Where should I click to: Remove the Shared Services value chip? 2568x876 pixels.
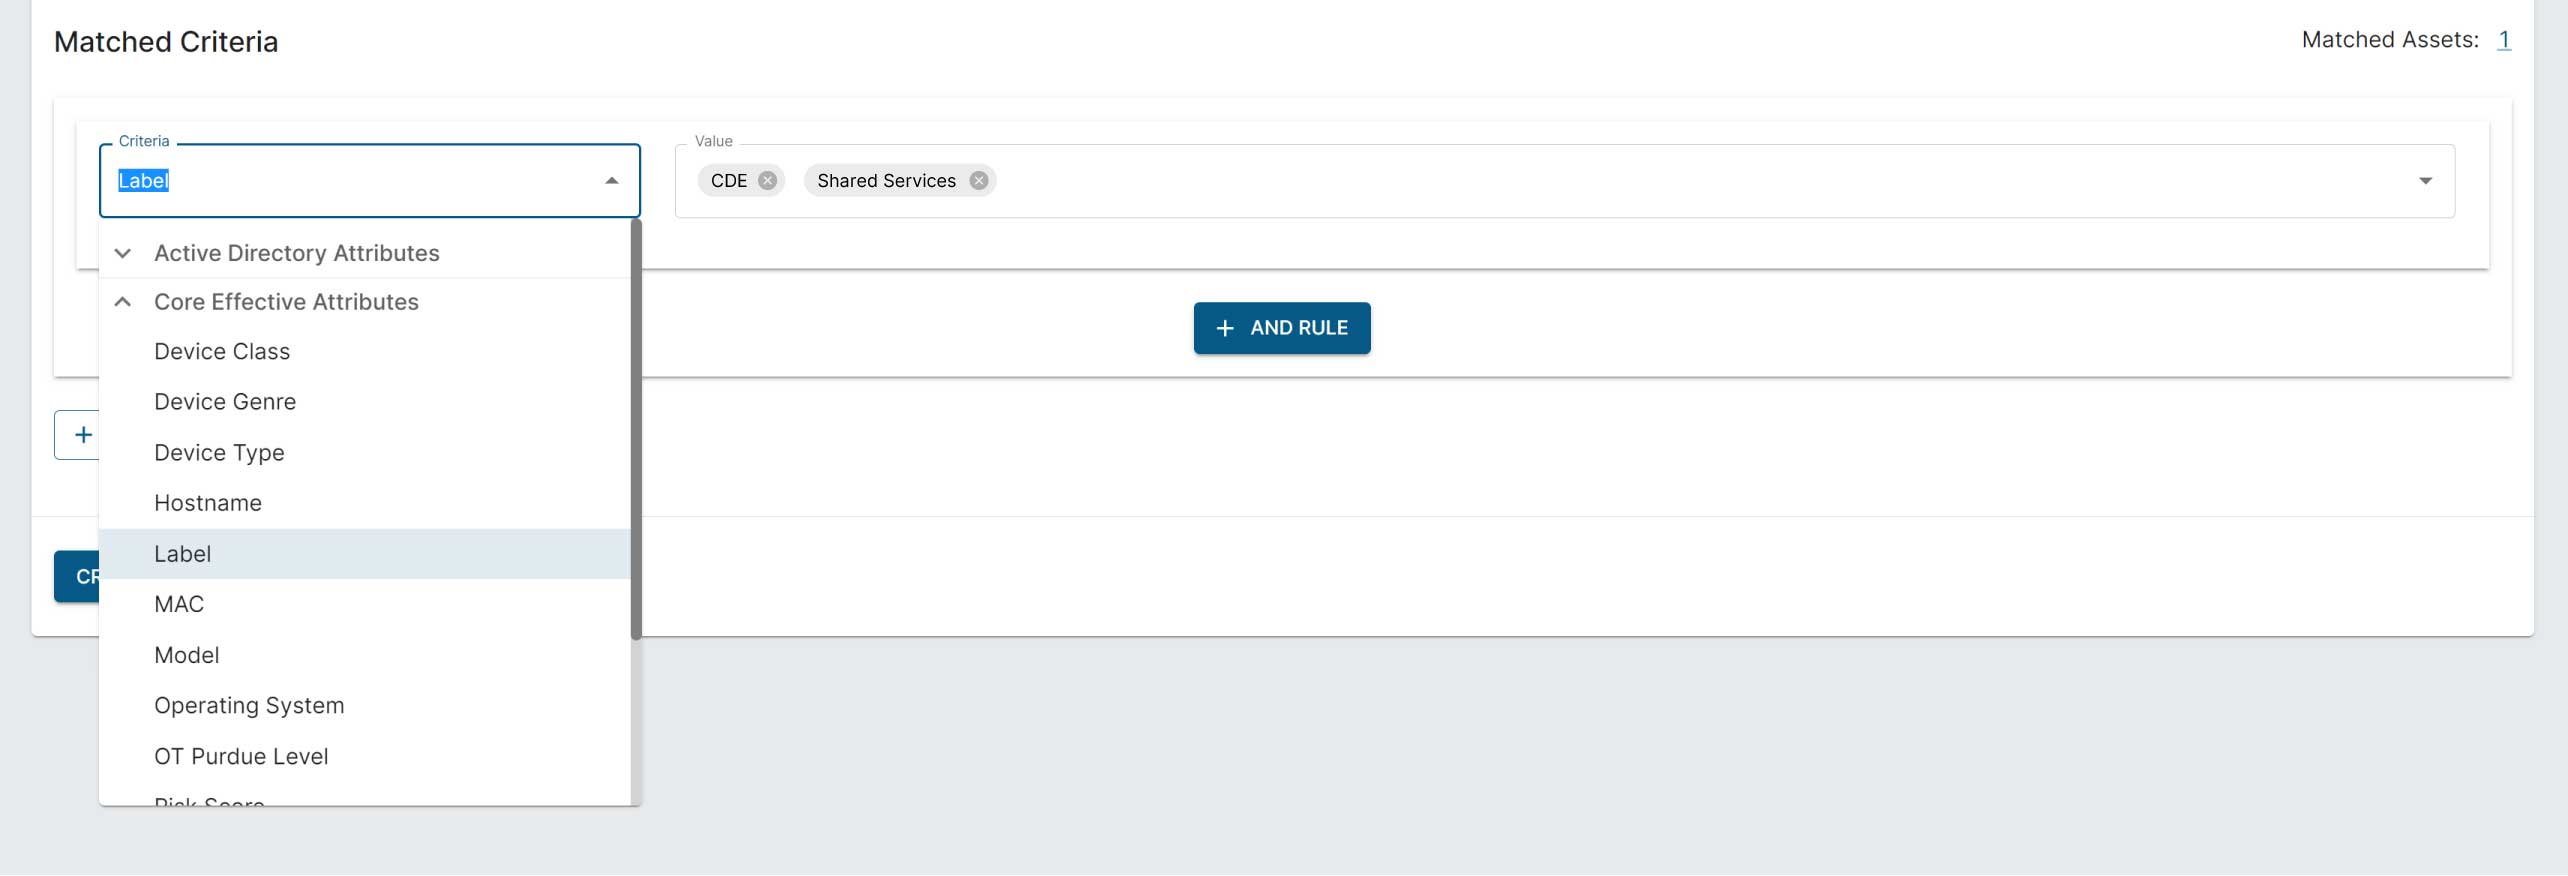[x=979, y=180]
